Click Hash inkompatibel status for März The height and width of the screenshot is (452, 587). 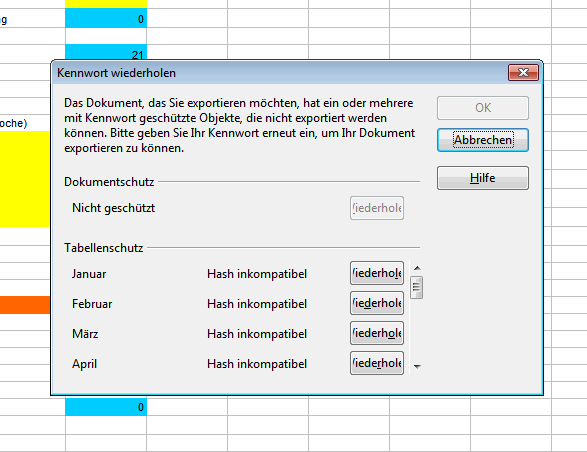coord(257,334)
